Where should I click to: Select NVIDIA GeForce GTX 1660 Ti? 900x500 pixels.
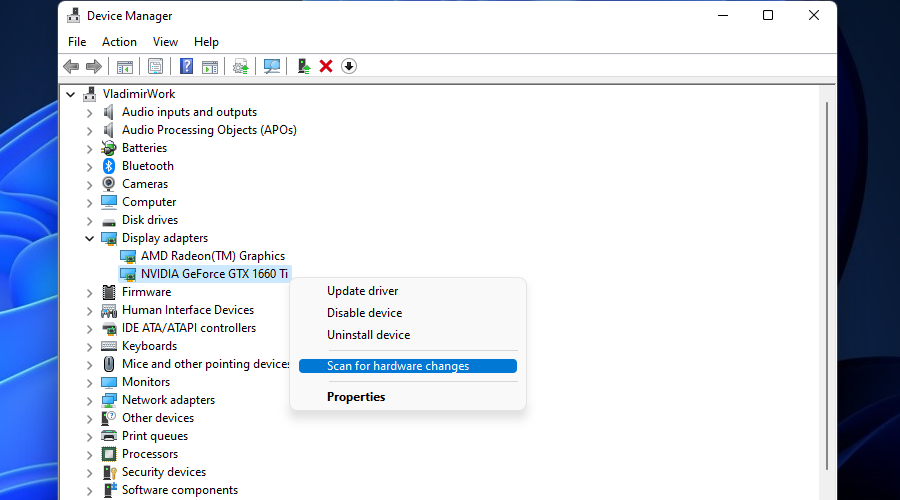tap(214, 274)
